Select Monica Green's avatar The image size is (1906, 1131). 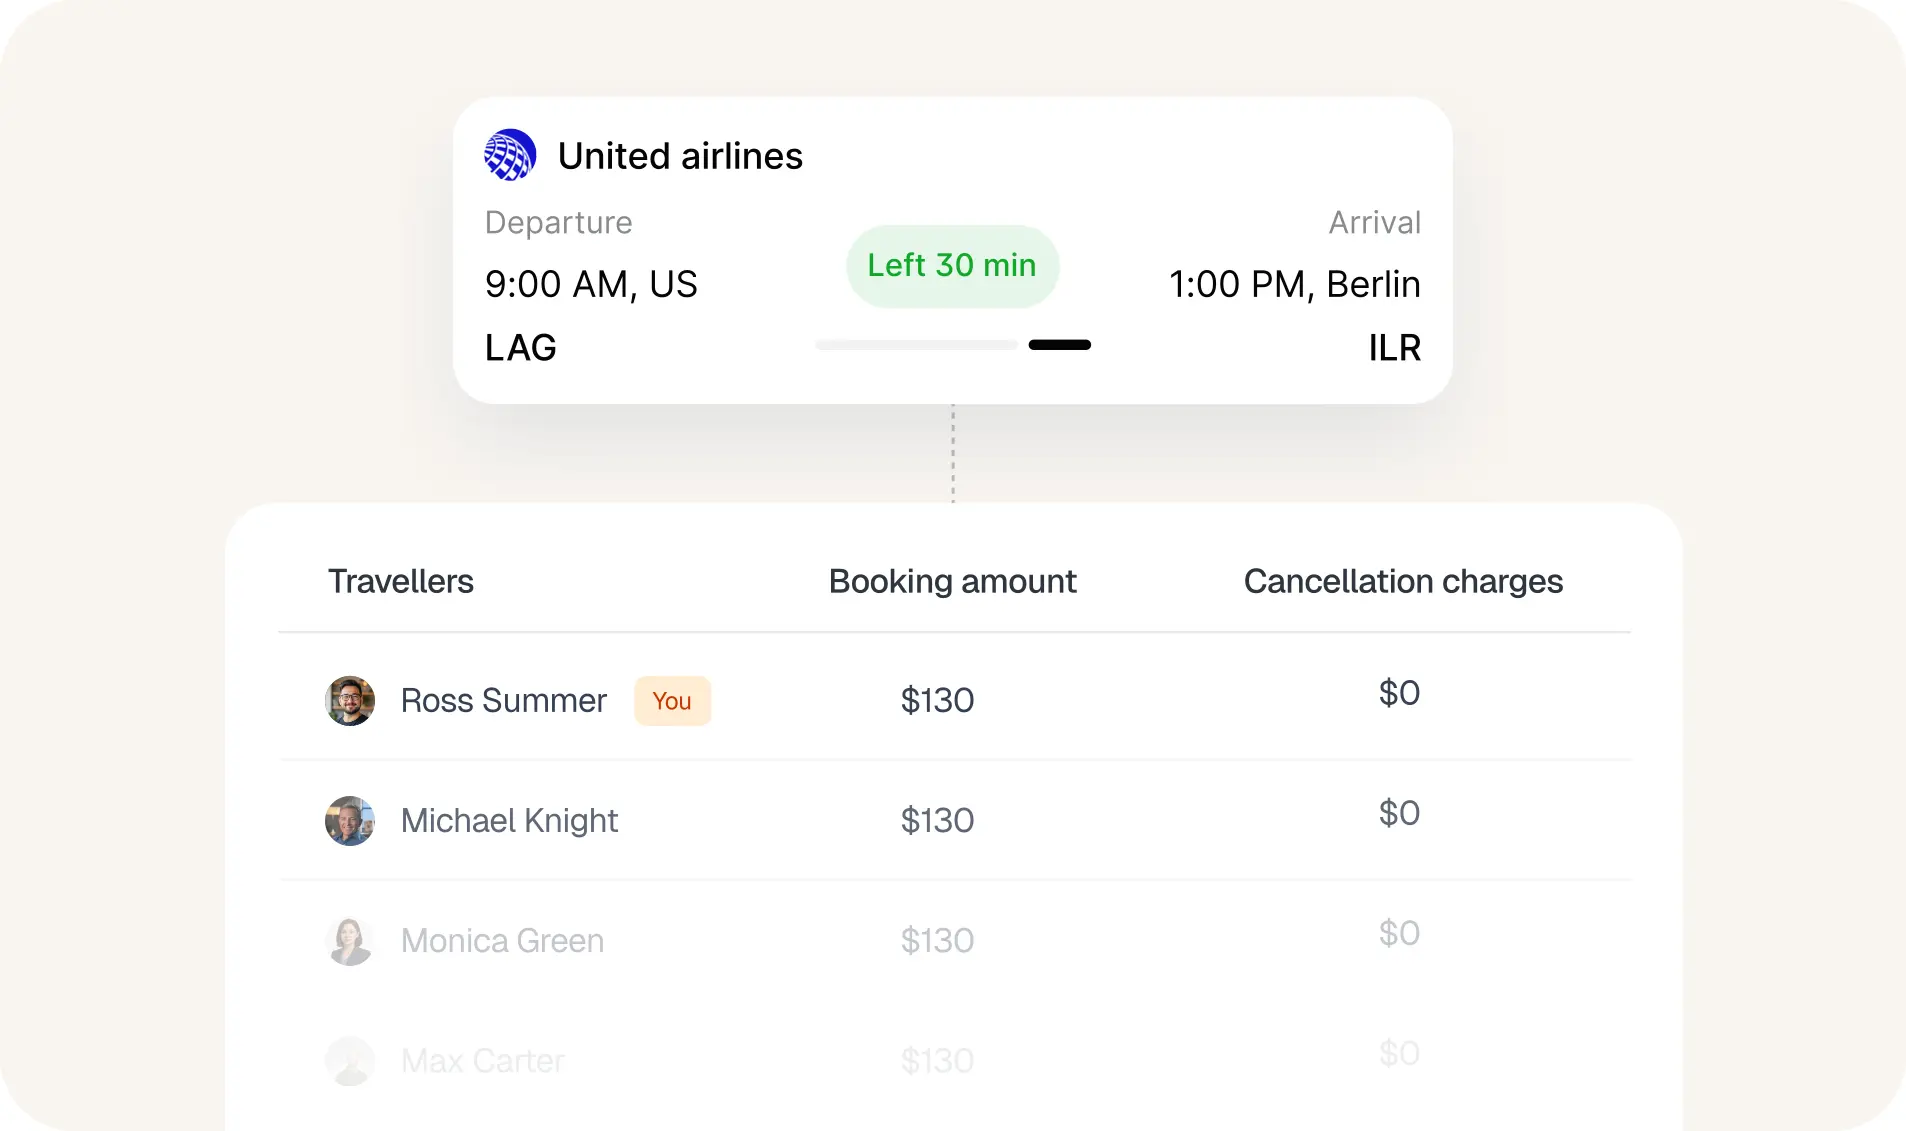pyautogui.click(x=349, y=940)
